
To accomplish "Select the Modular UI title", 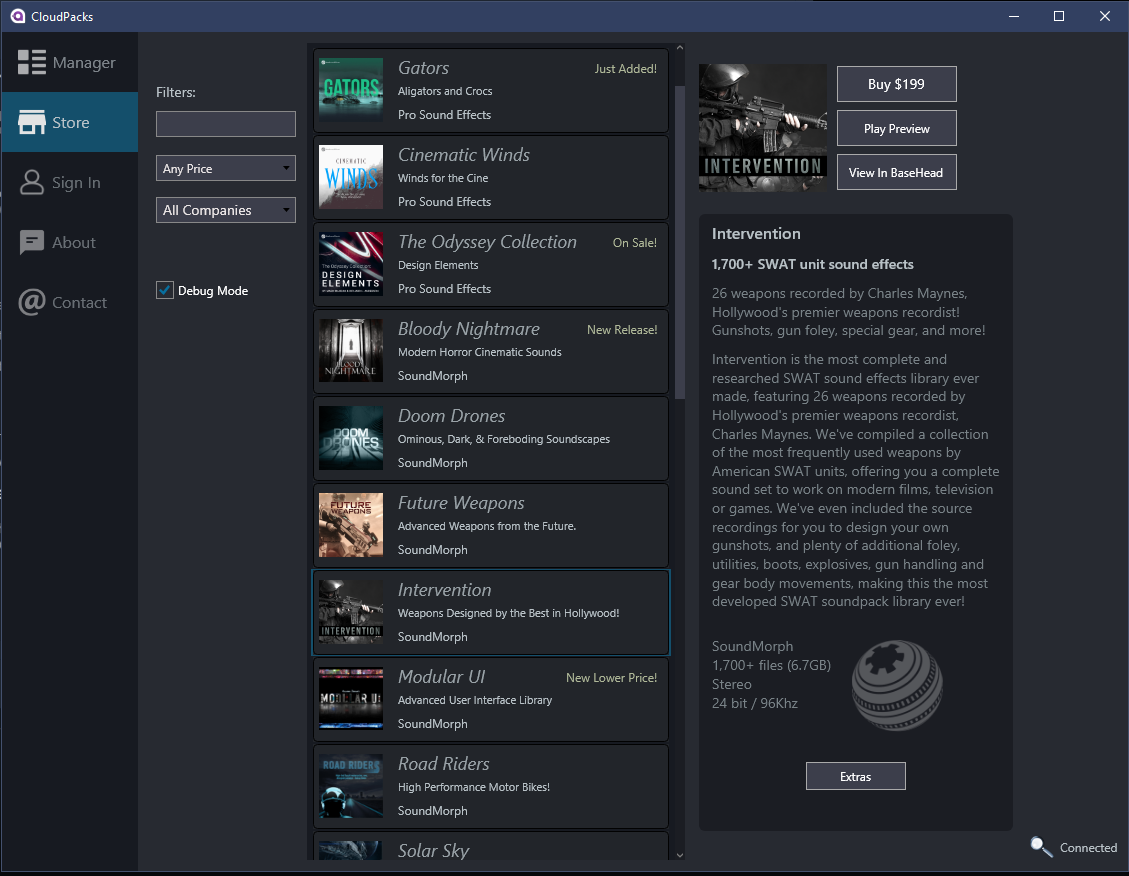I will (x=441, y=677).
